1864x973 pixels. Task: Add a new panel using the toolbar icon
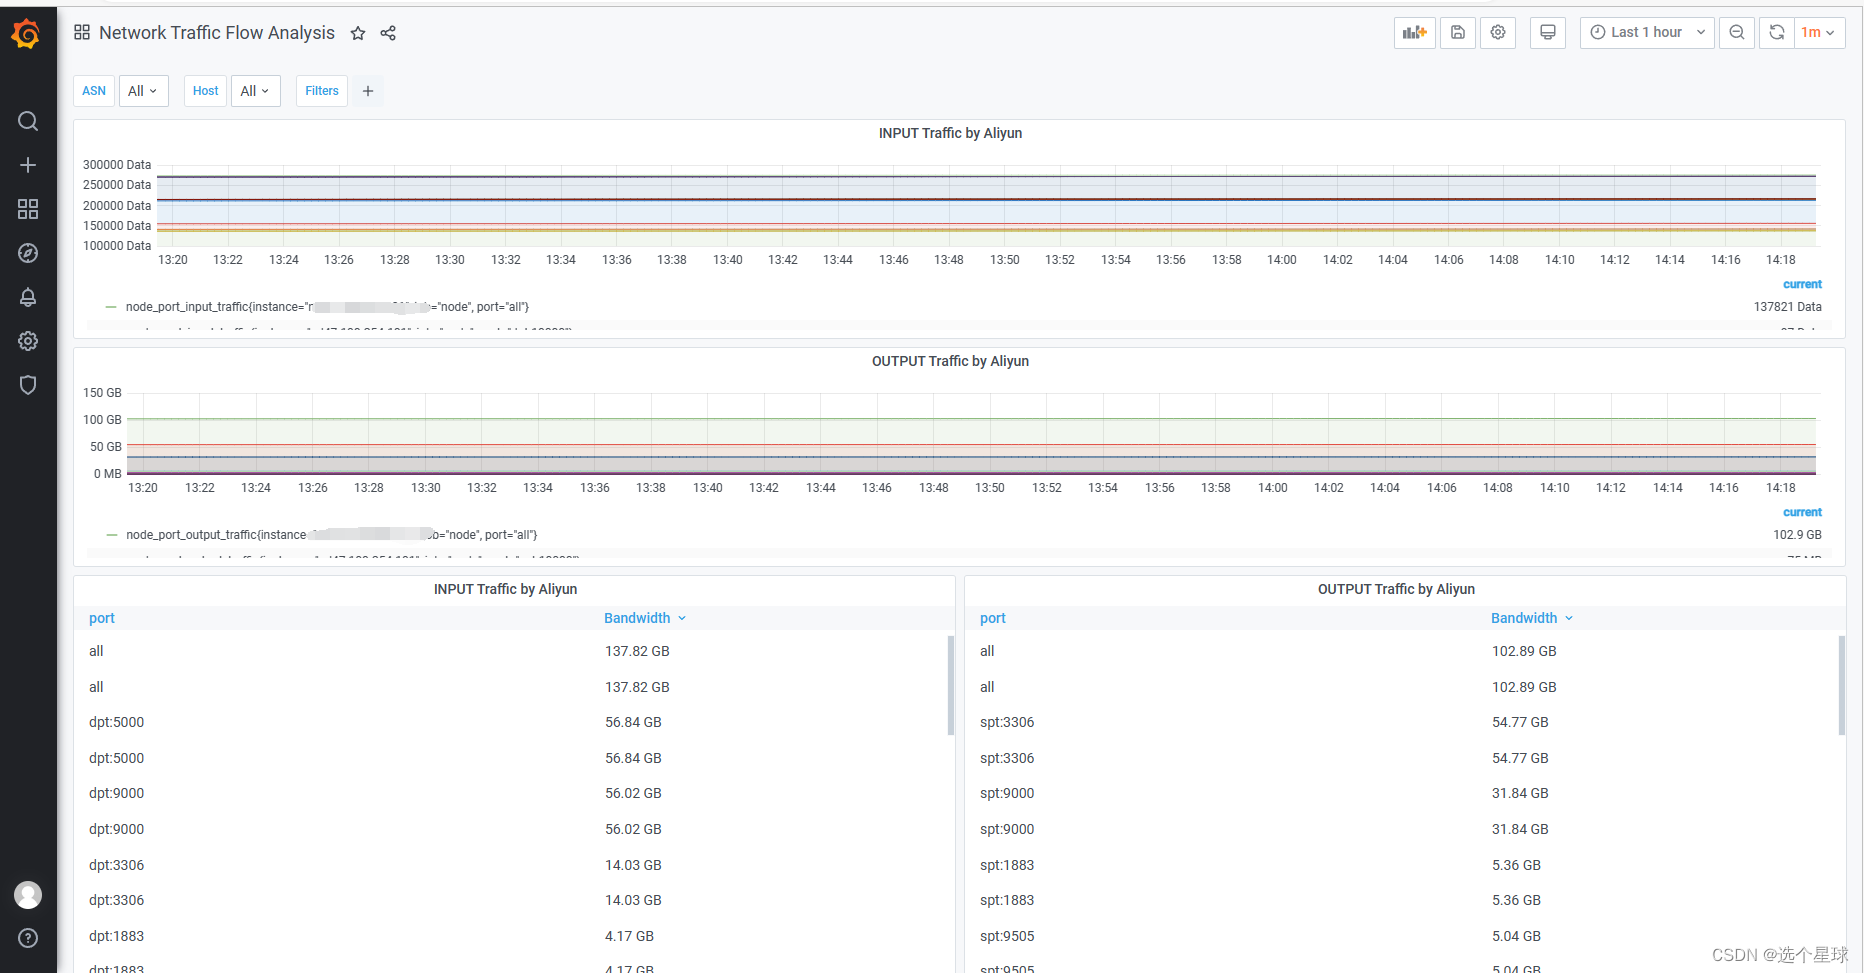(x=1414, y=32)
